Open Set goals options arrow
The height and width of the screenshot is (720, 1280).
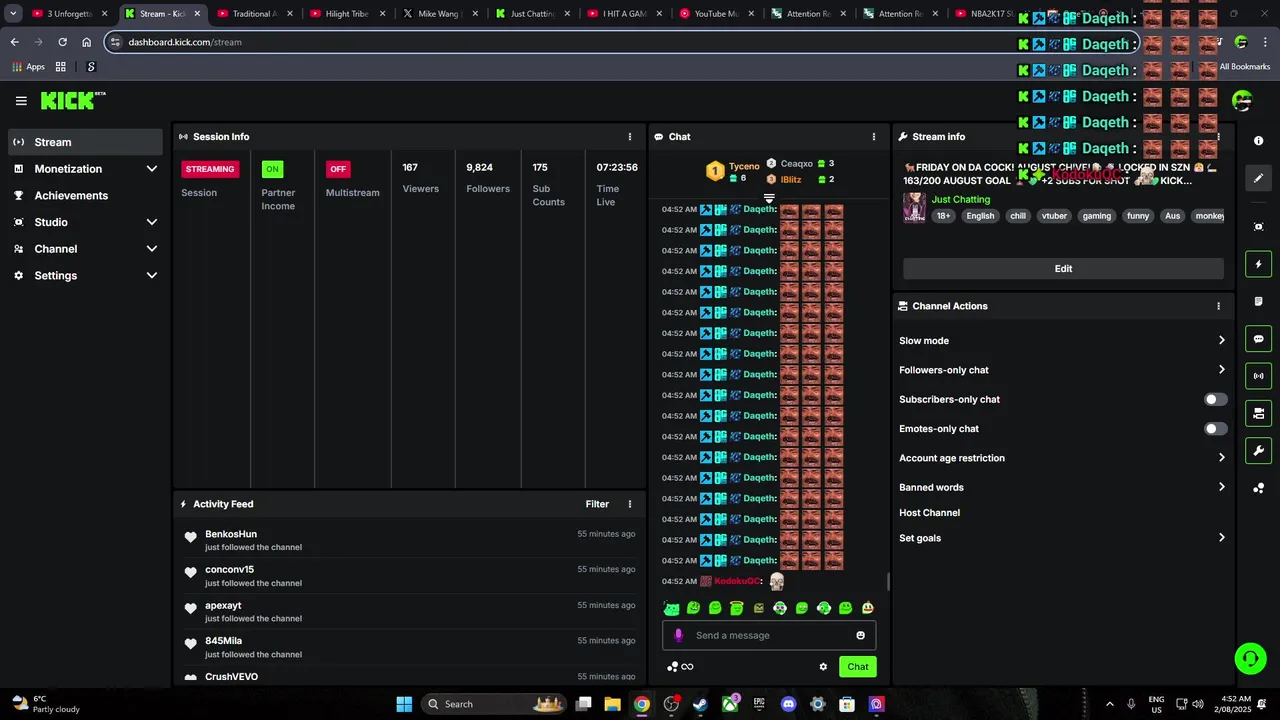tap(1221, 538)
